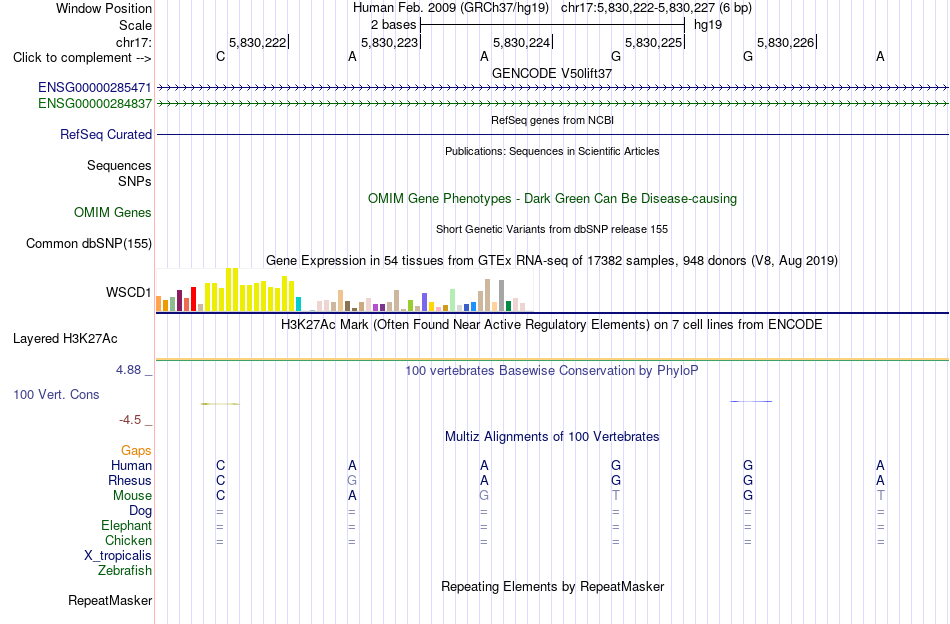
Task: Click the Rhesus G mismatch at second base
Action: point(352,480)
